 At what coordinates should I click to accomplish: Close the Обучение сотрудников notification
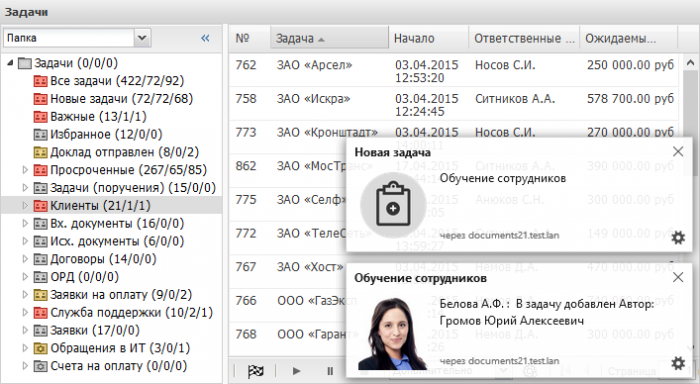tap(678, 277)
